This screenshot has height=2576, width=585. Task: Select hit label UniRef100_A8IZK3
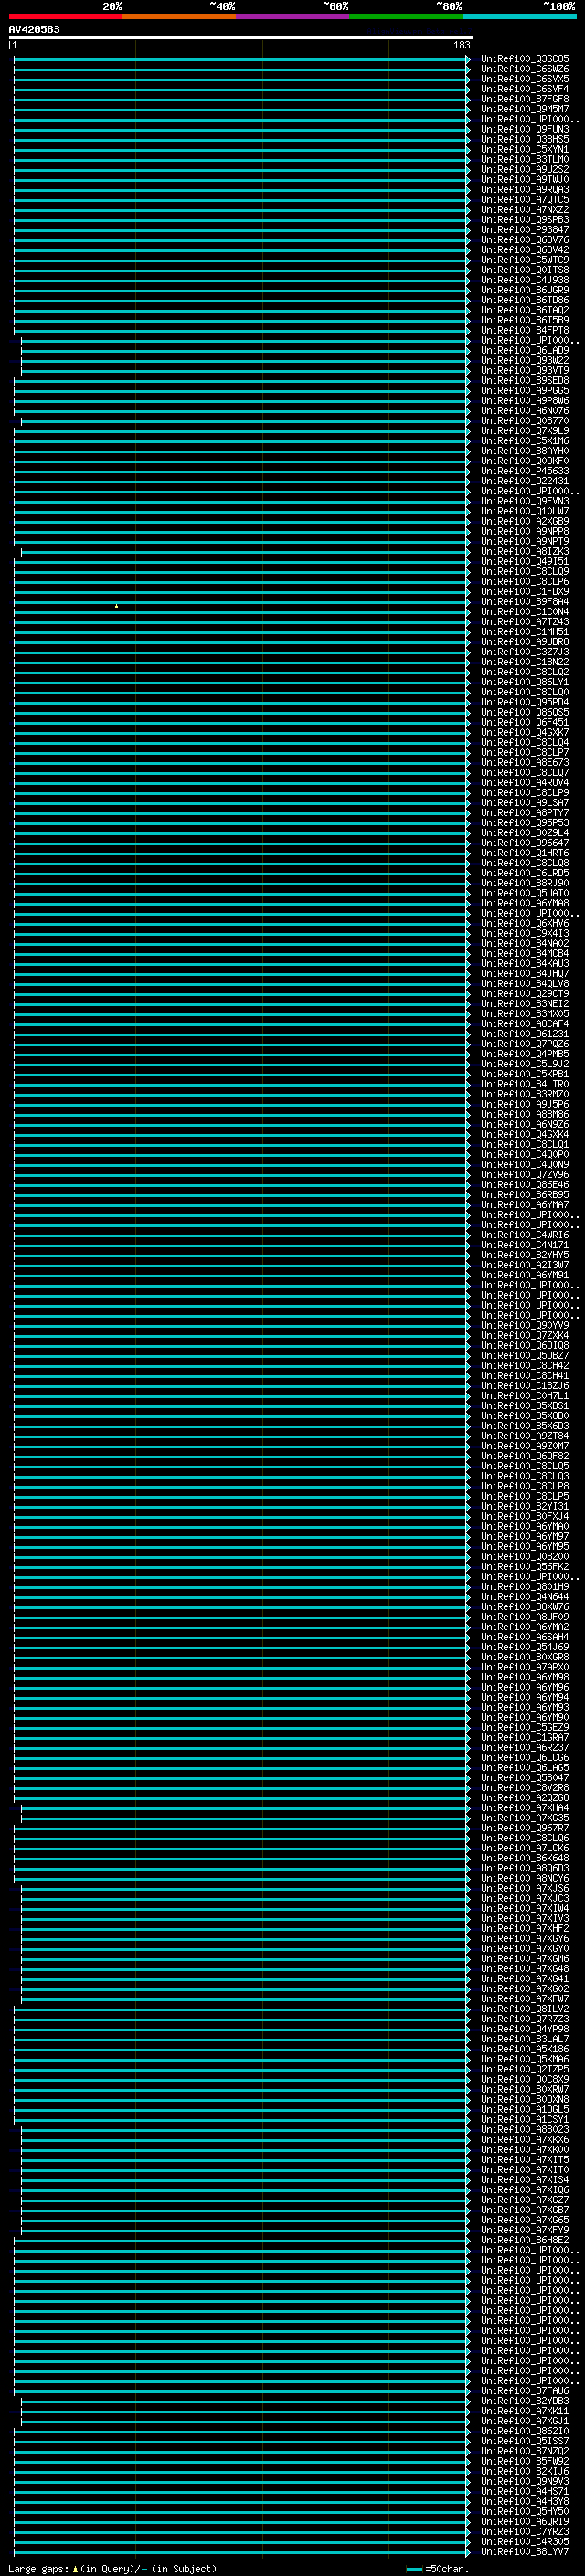click(524, 551)
